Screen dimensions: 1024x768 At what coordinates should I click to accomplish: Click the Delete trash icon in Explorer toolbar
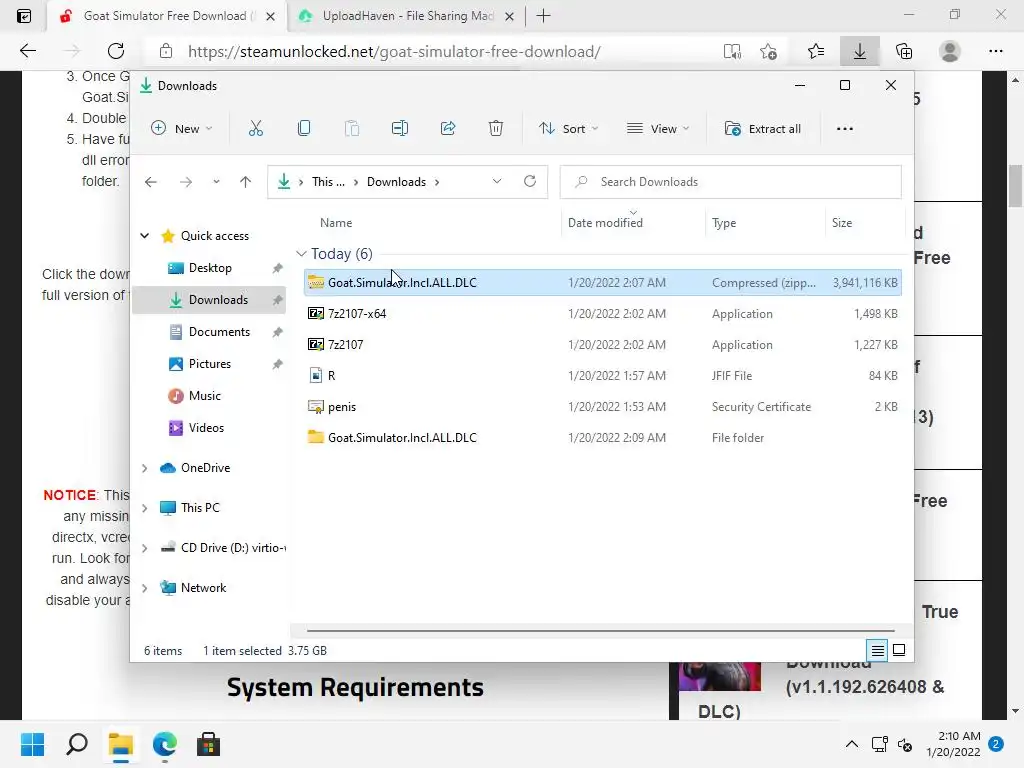(496, 129)
